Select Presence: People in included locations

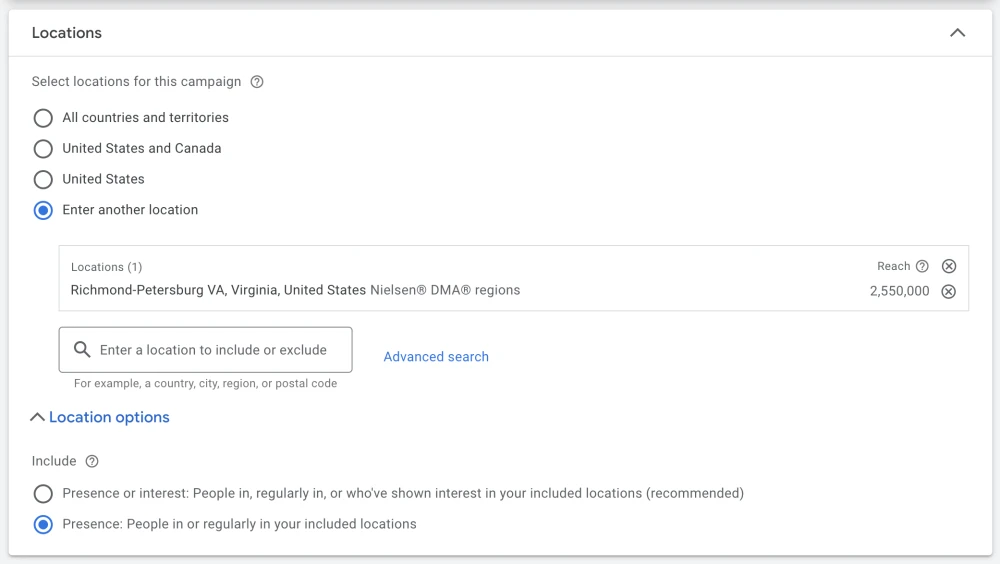coord(43,524)
